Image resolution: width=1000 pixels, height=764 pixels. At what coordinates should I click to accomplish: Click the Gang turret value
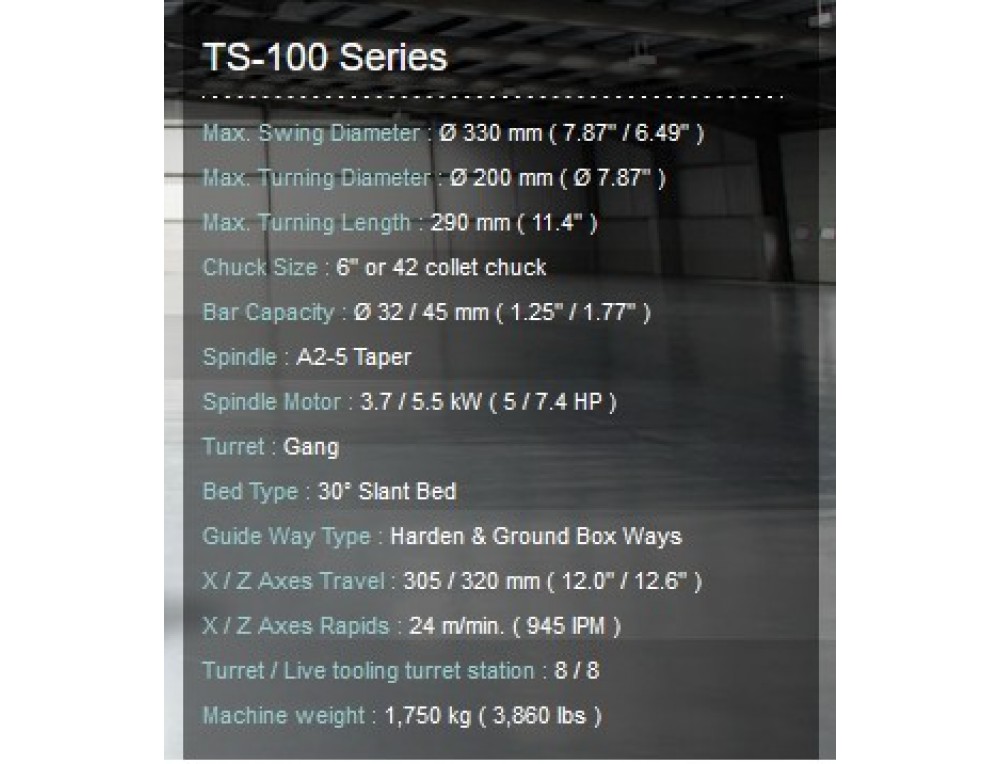(311, 446)
